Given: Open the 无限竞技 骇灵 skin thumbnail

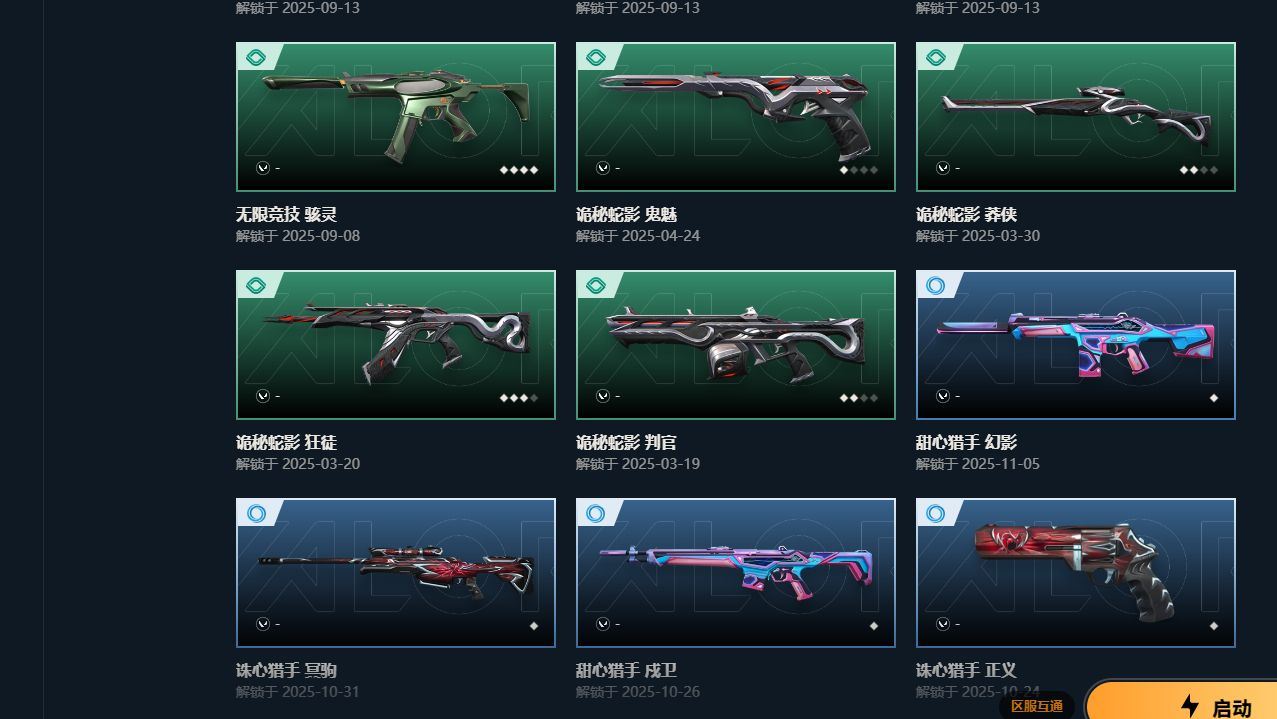Looking at the screenshot, I should (396, 117).
